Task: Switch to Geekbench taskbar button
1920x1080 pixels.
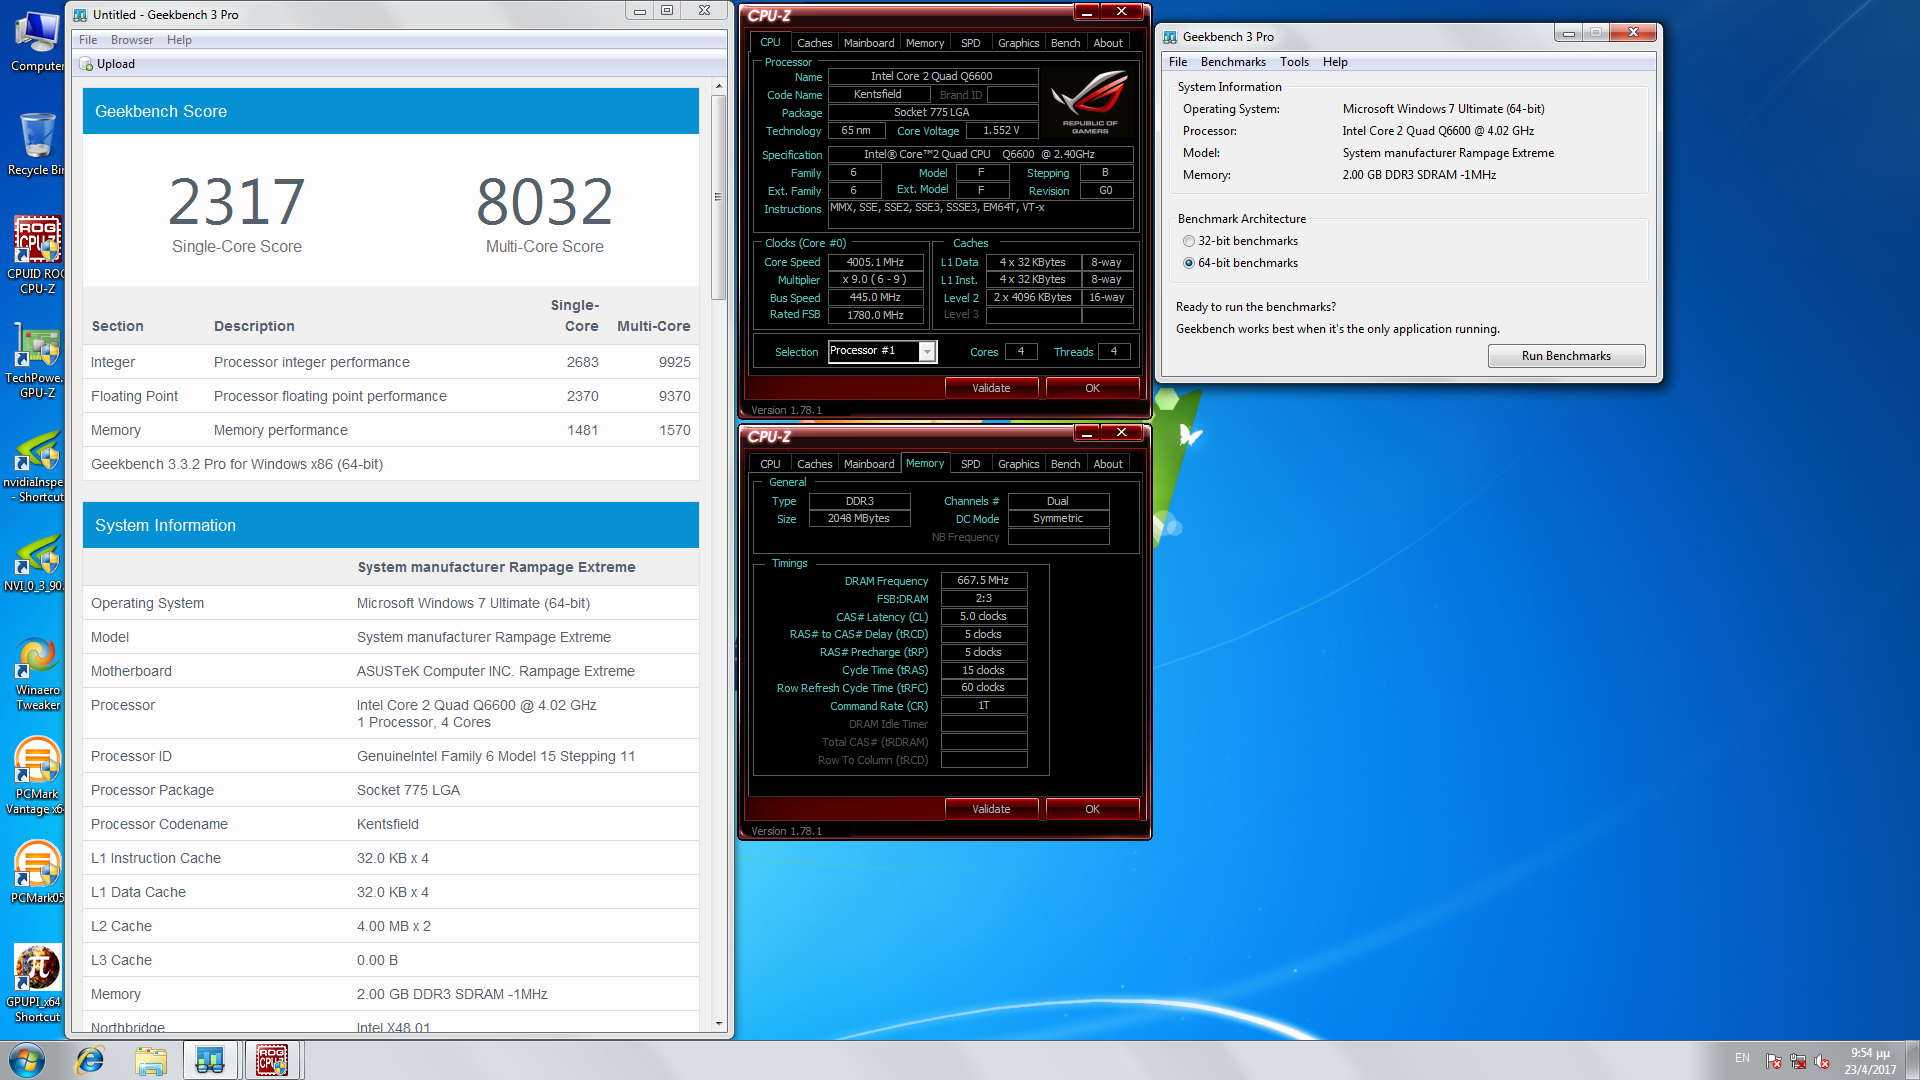Action: [x=210, y=1060]
